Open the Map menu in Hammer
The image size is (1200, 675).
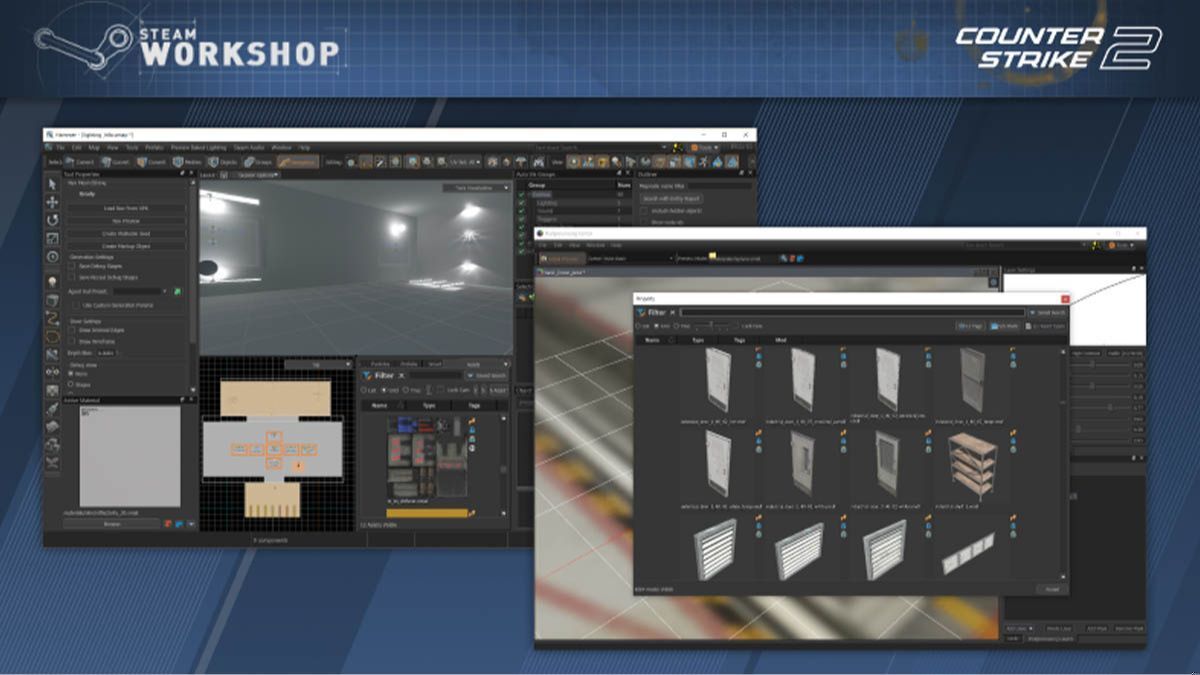93,147
